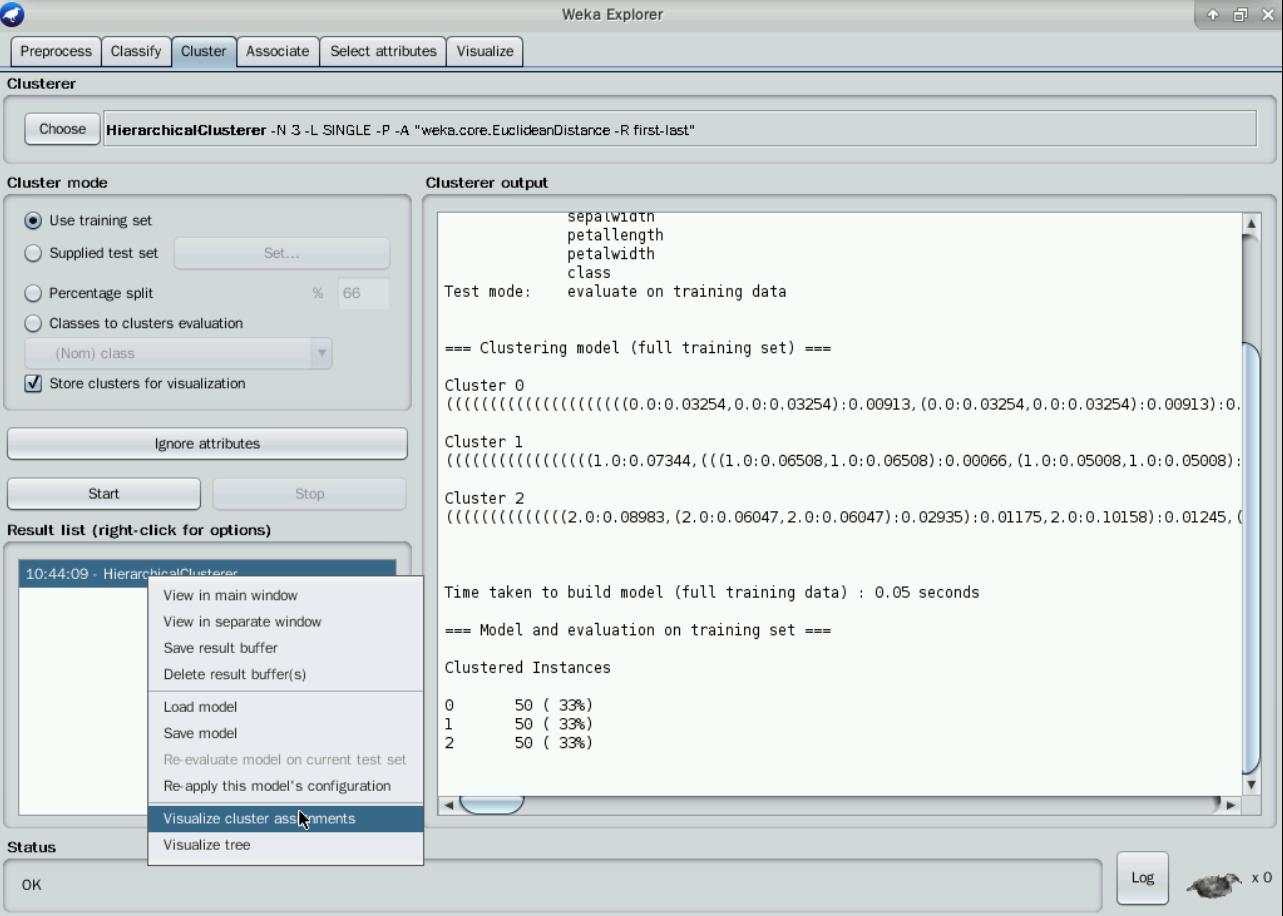Screen dimensions: 1283x916
Task: Open the (Nom) class dropdown
Action: click(x=178, y=354)
